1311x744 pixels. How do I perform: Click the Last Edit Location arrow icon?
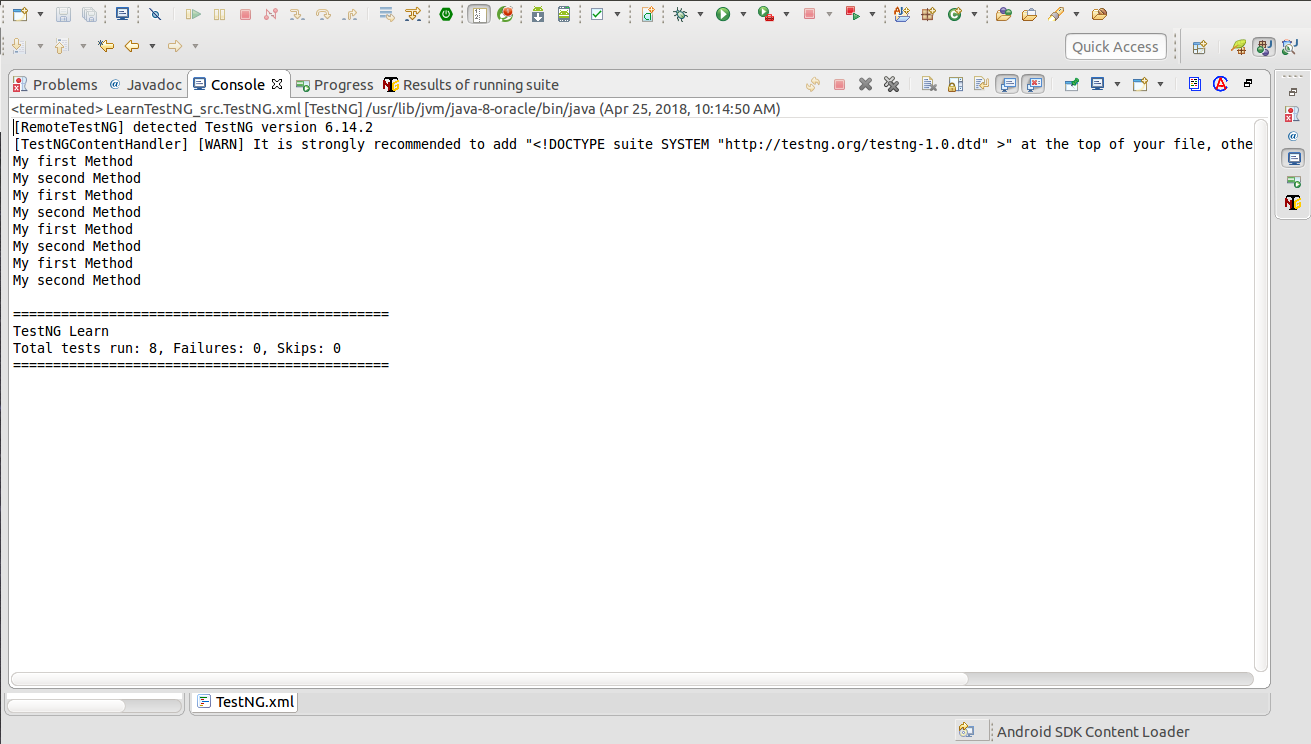pyautogui.click(x=105, y=46)
